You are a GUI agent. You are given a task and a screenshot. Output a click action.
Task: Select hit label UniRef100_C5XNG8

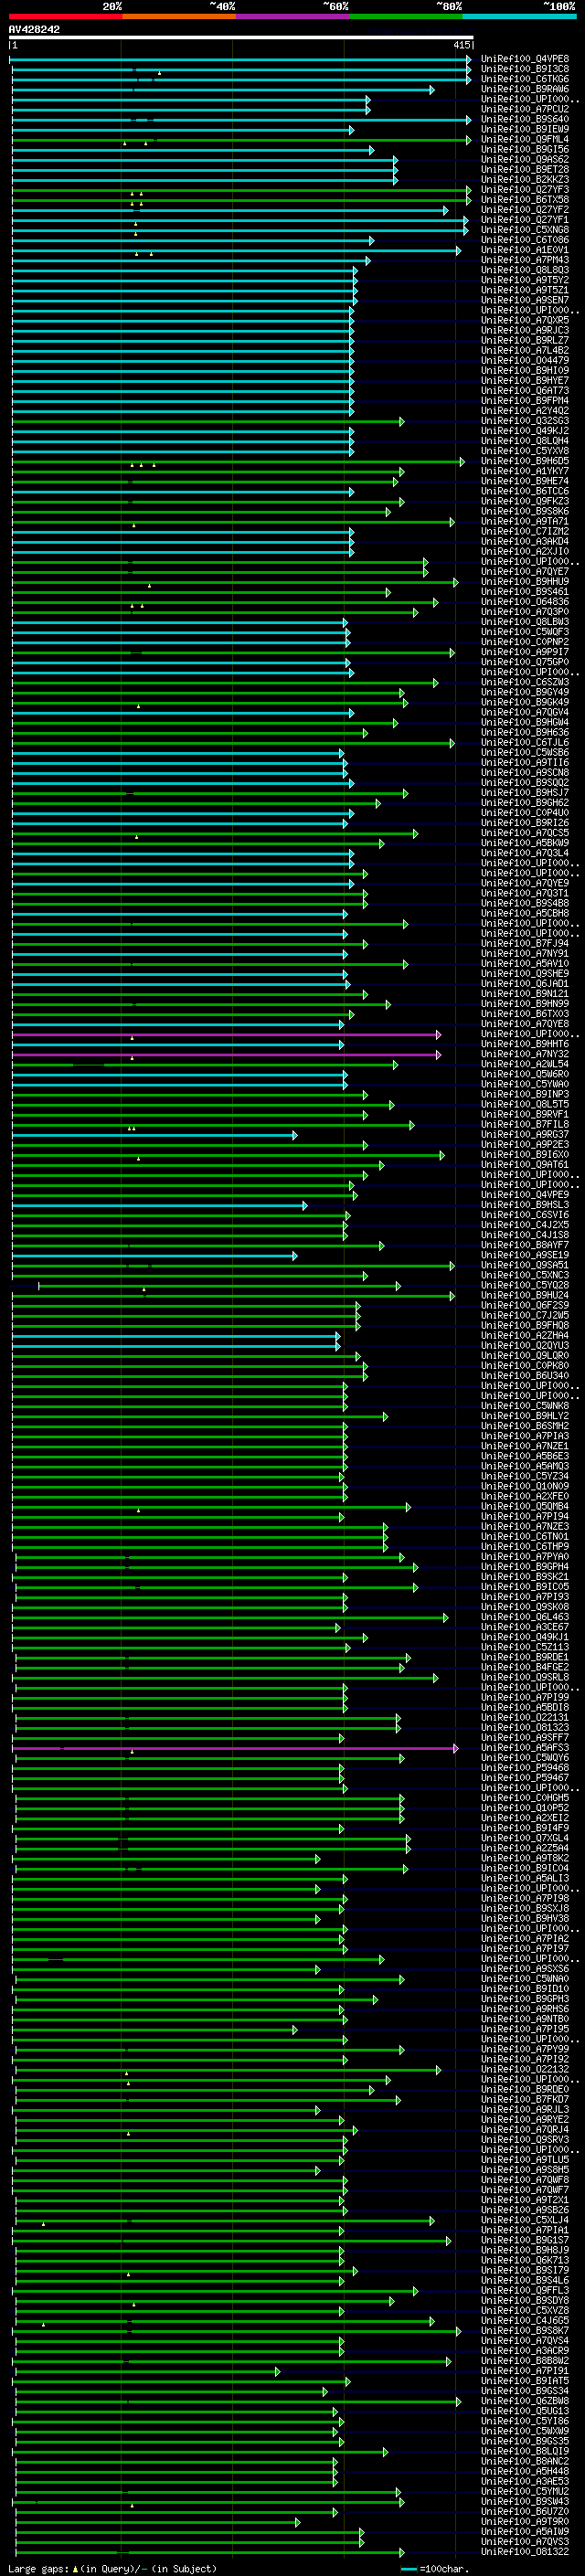pyautogui.click(x=525, y=230)
